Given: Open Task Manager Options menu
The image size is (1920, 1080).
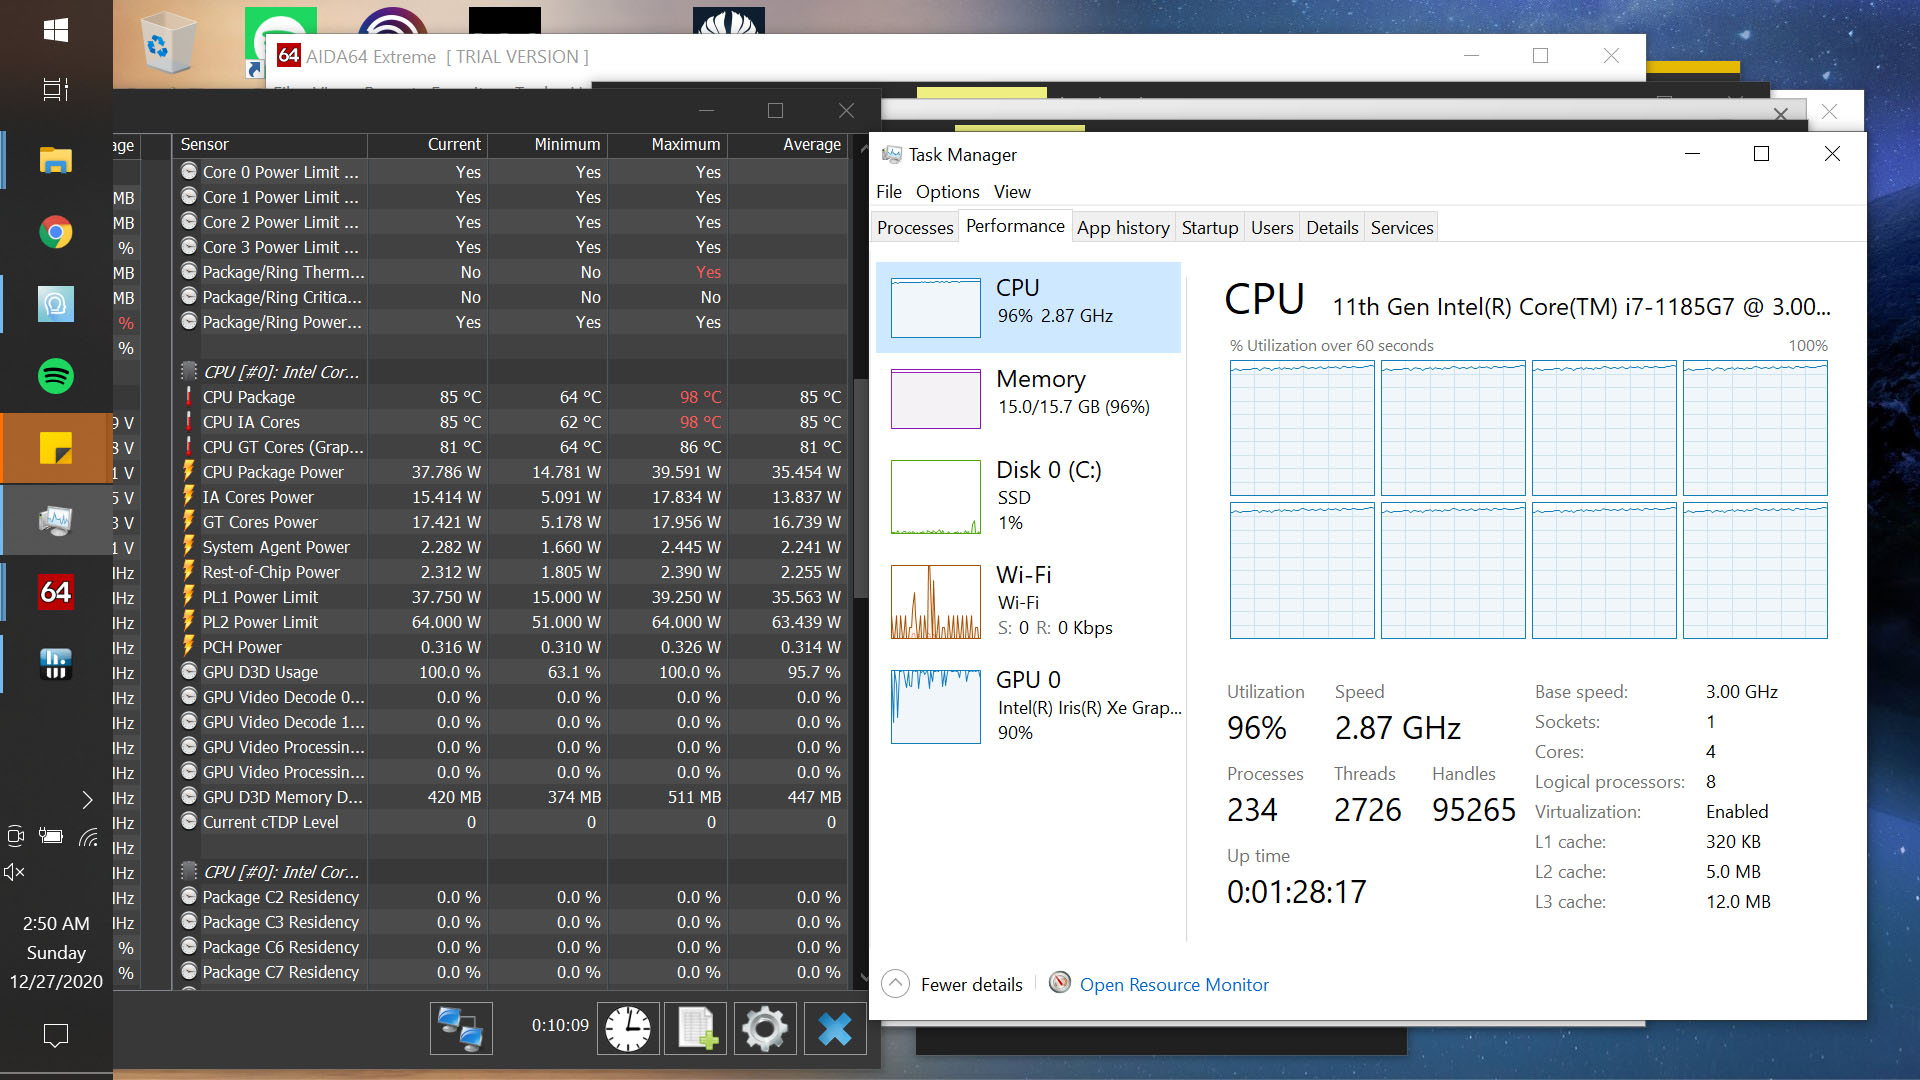Looking at the screenshot, I should coord(947,191).
